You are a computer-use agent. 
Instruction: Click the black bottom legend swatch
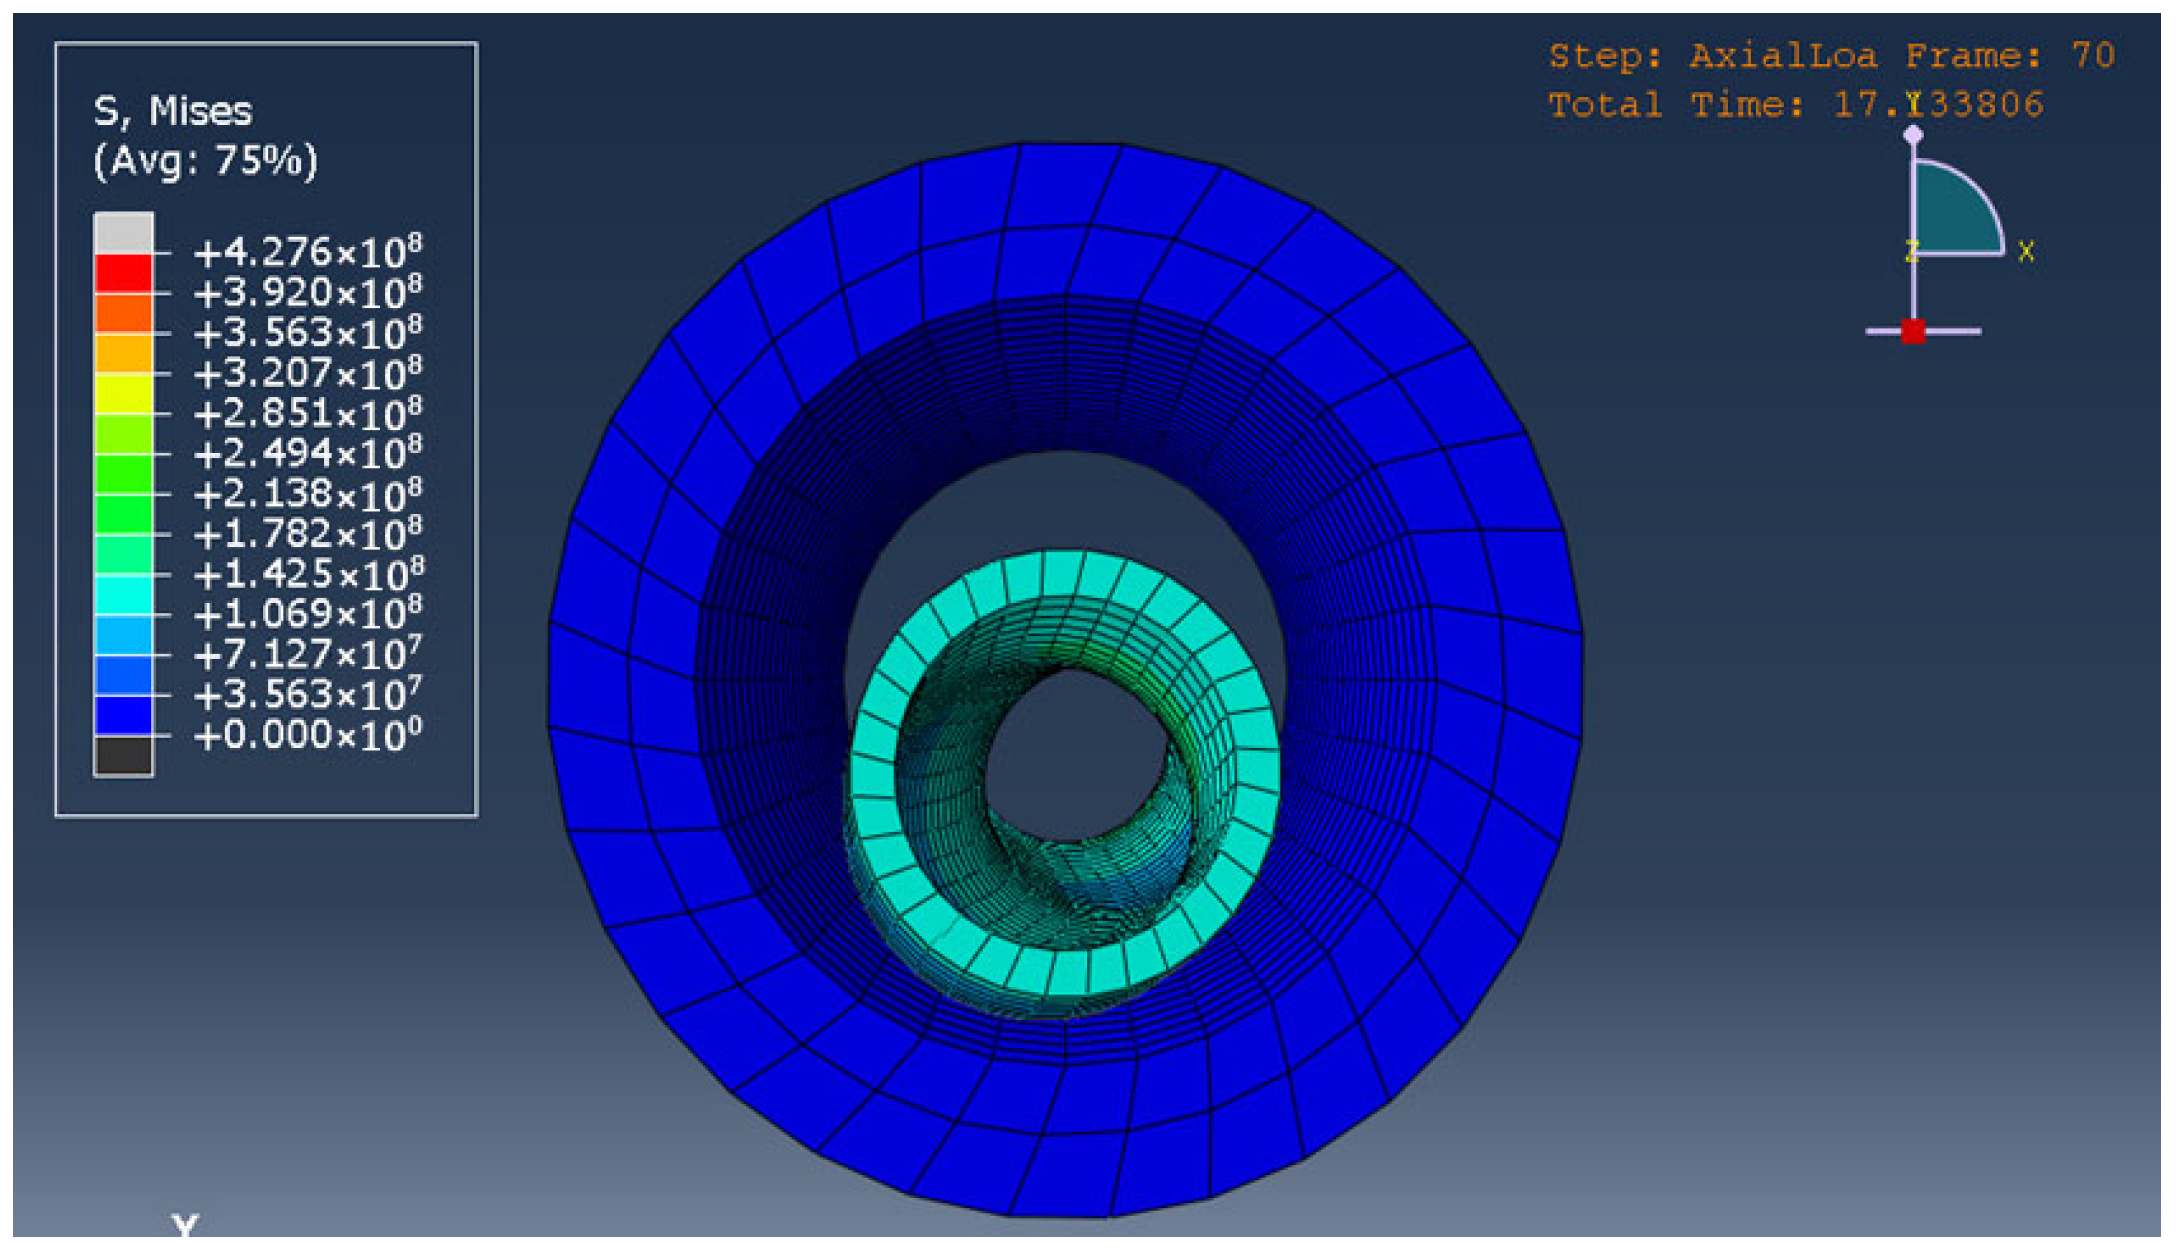tap(123, 756)
